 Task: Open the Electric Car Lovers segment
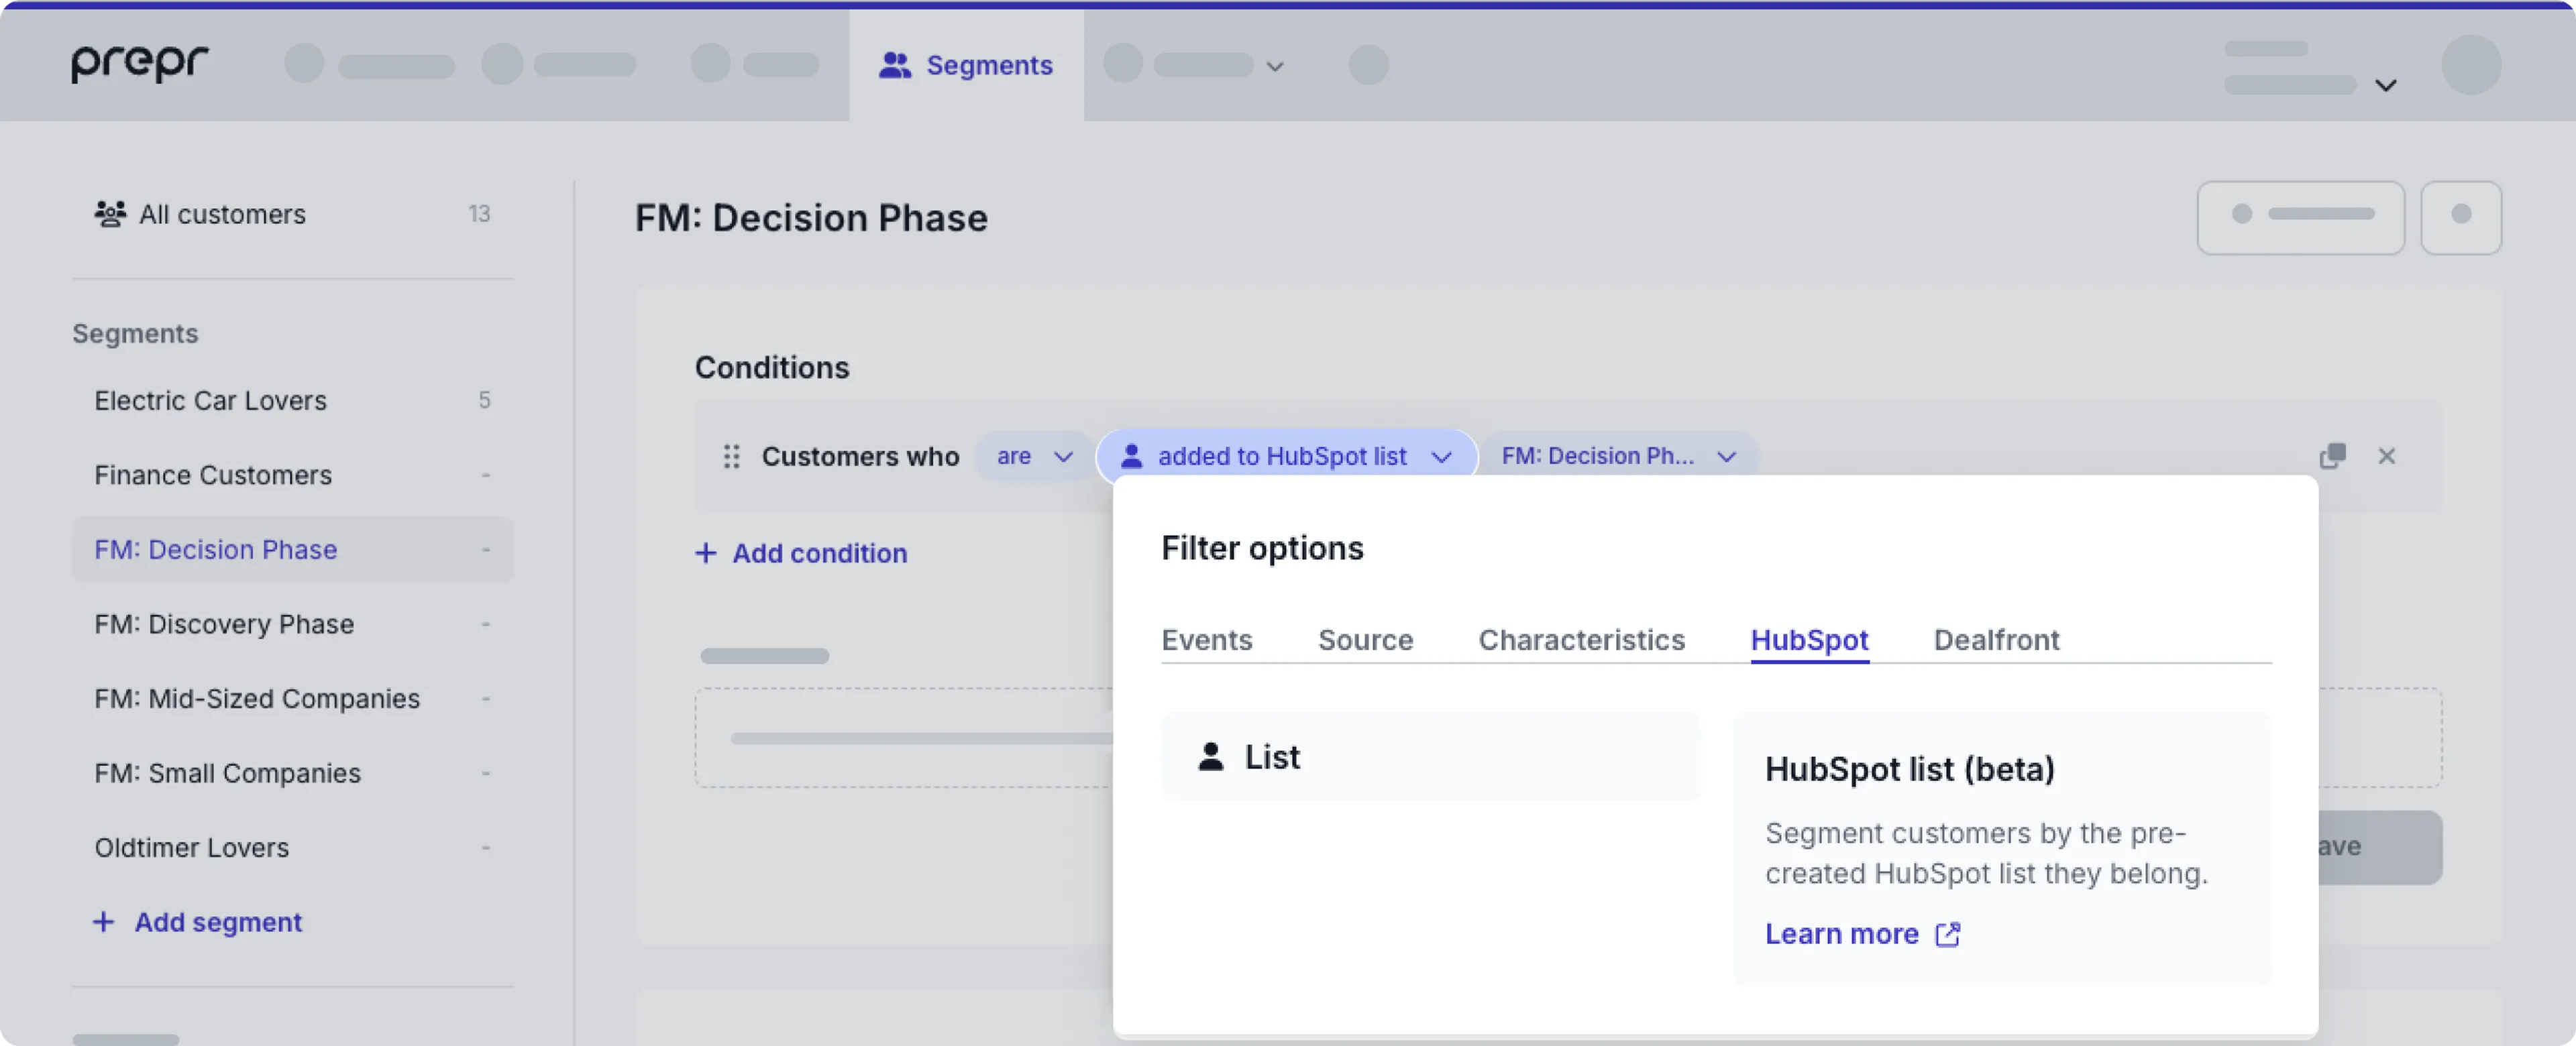pos(292,400)
